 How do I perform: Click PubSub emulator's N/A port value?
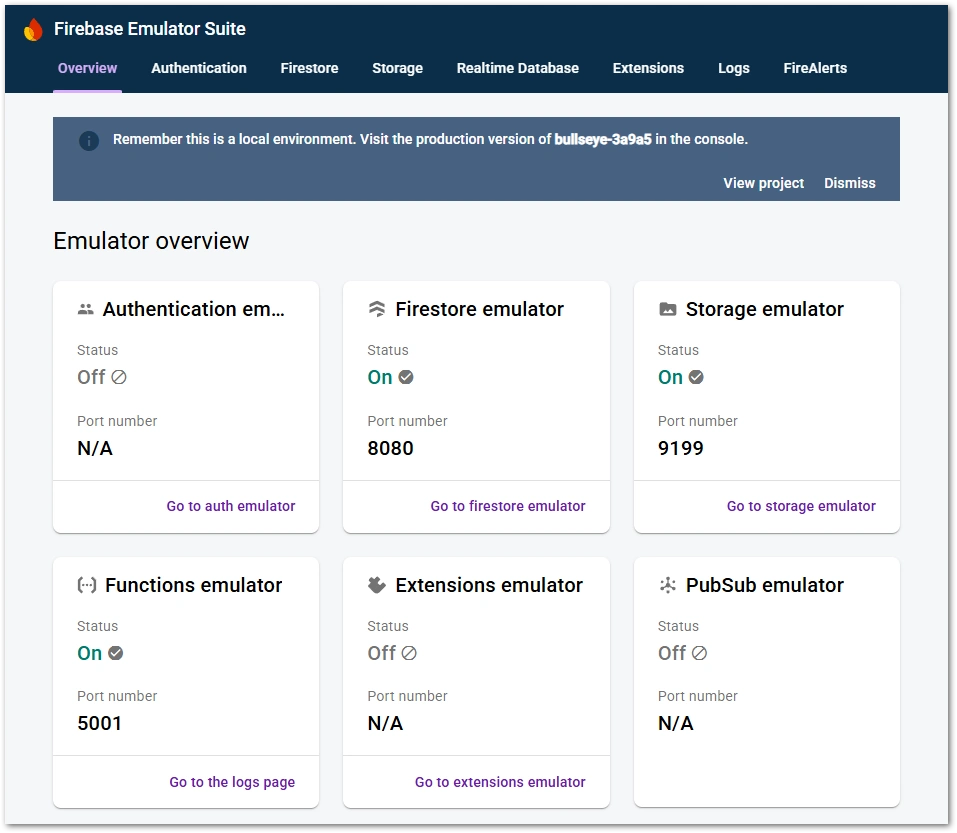click(676, 724)
